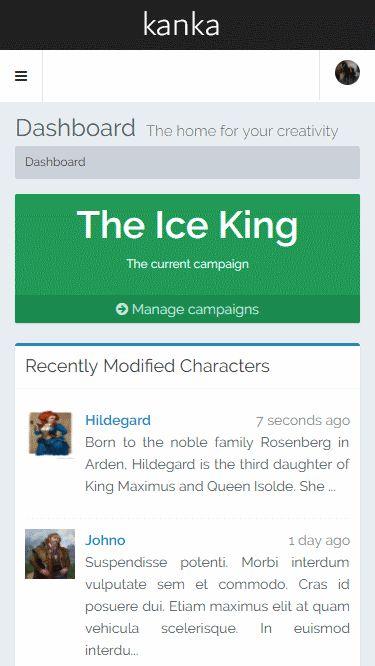
Task: Select the Dashboard breadcrumb item
Action: 55,162
